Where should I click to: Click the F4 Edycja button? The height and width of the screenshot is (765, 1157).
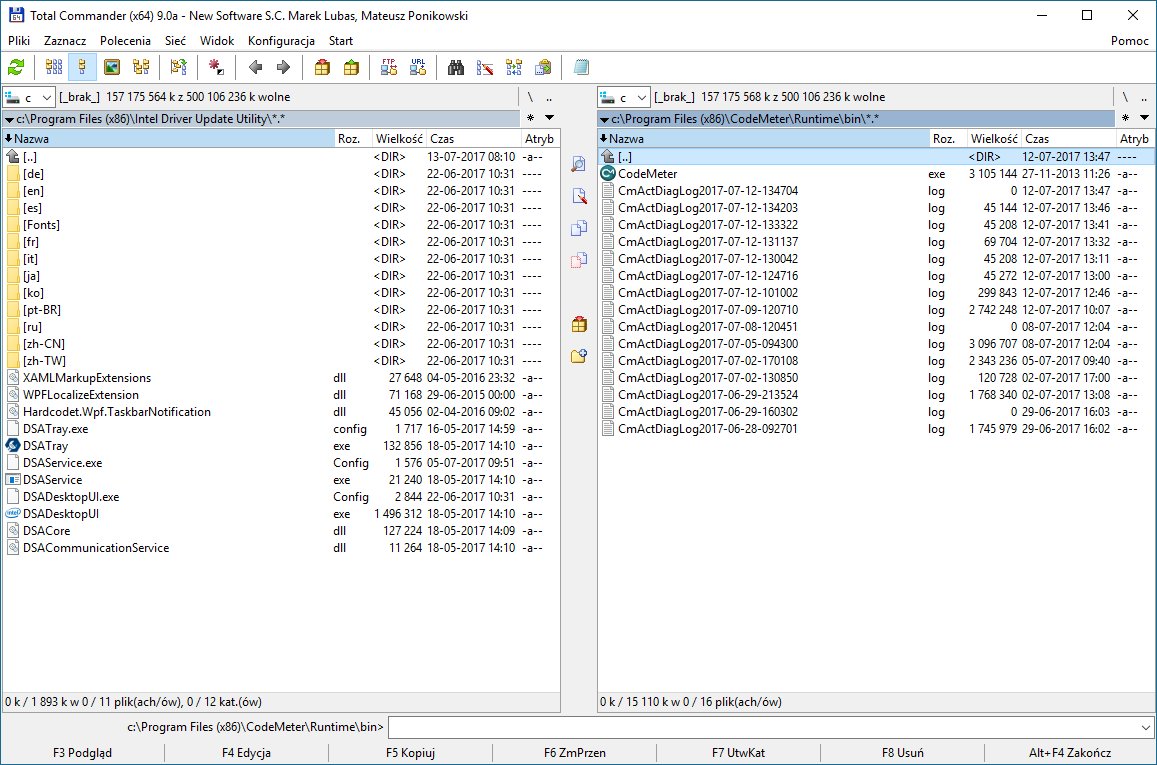(x=246, y=752)
